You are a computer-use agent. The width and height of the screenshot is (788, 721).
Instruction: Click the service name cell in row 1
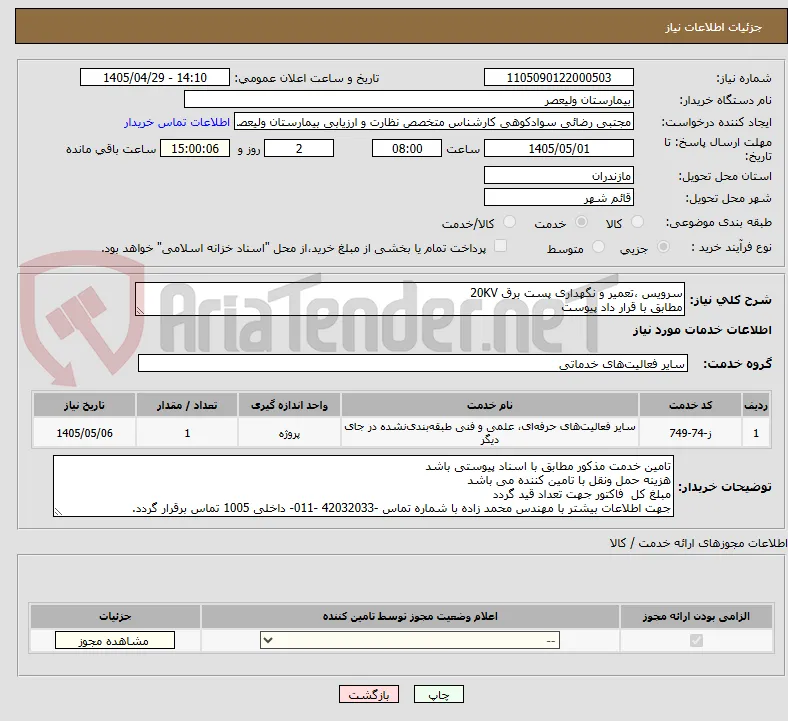pos(489,433)
